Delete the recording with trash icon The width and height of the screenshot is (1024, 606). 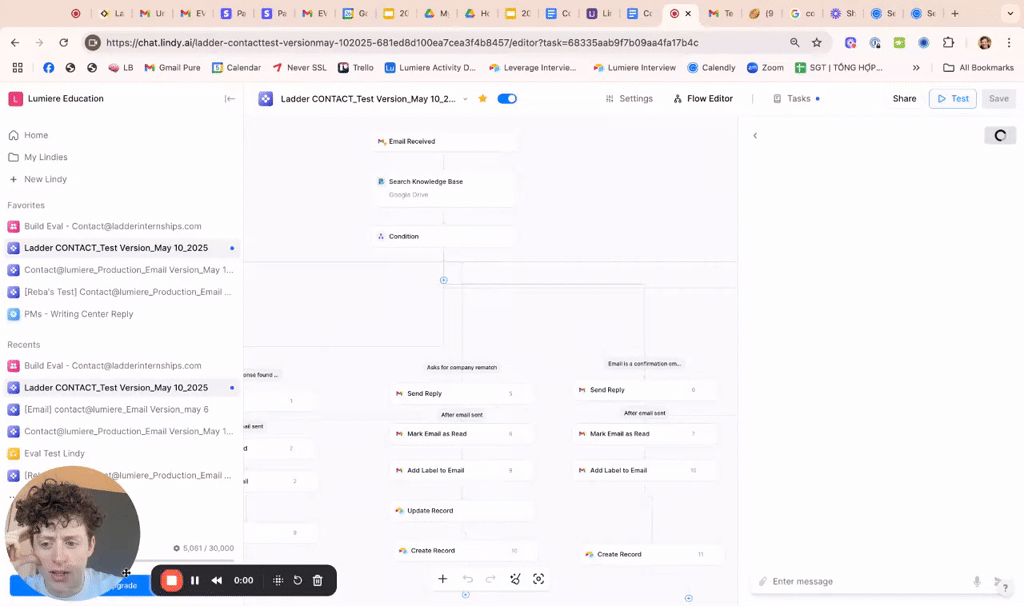point(318,580)
